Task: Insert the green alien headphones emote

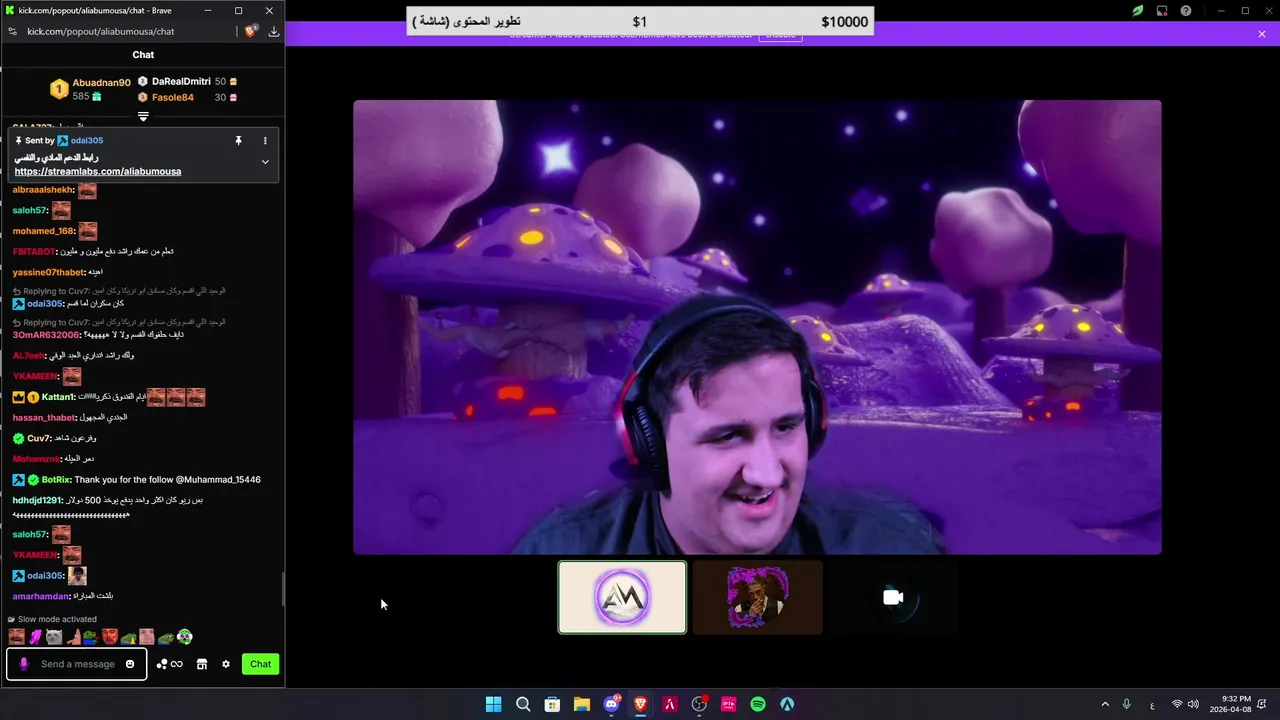Action: (x=185, y=637)
